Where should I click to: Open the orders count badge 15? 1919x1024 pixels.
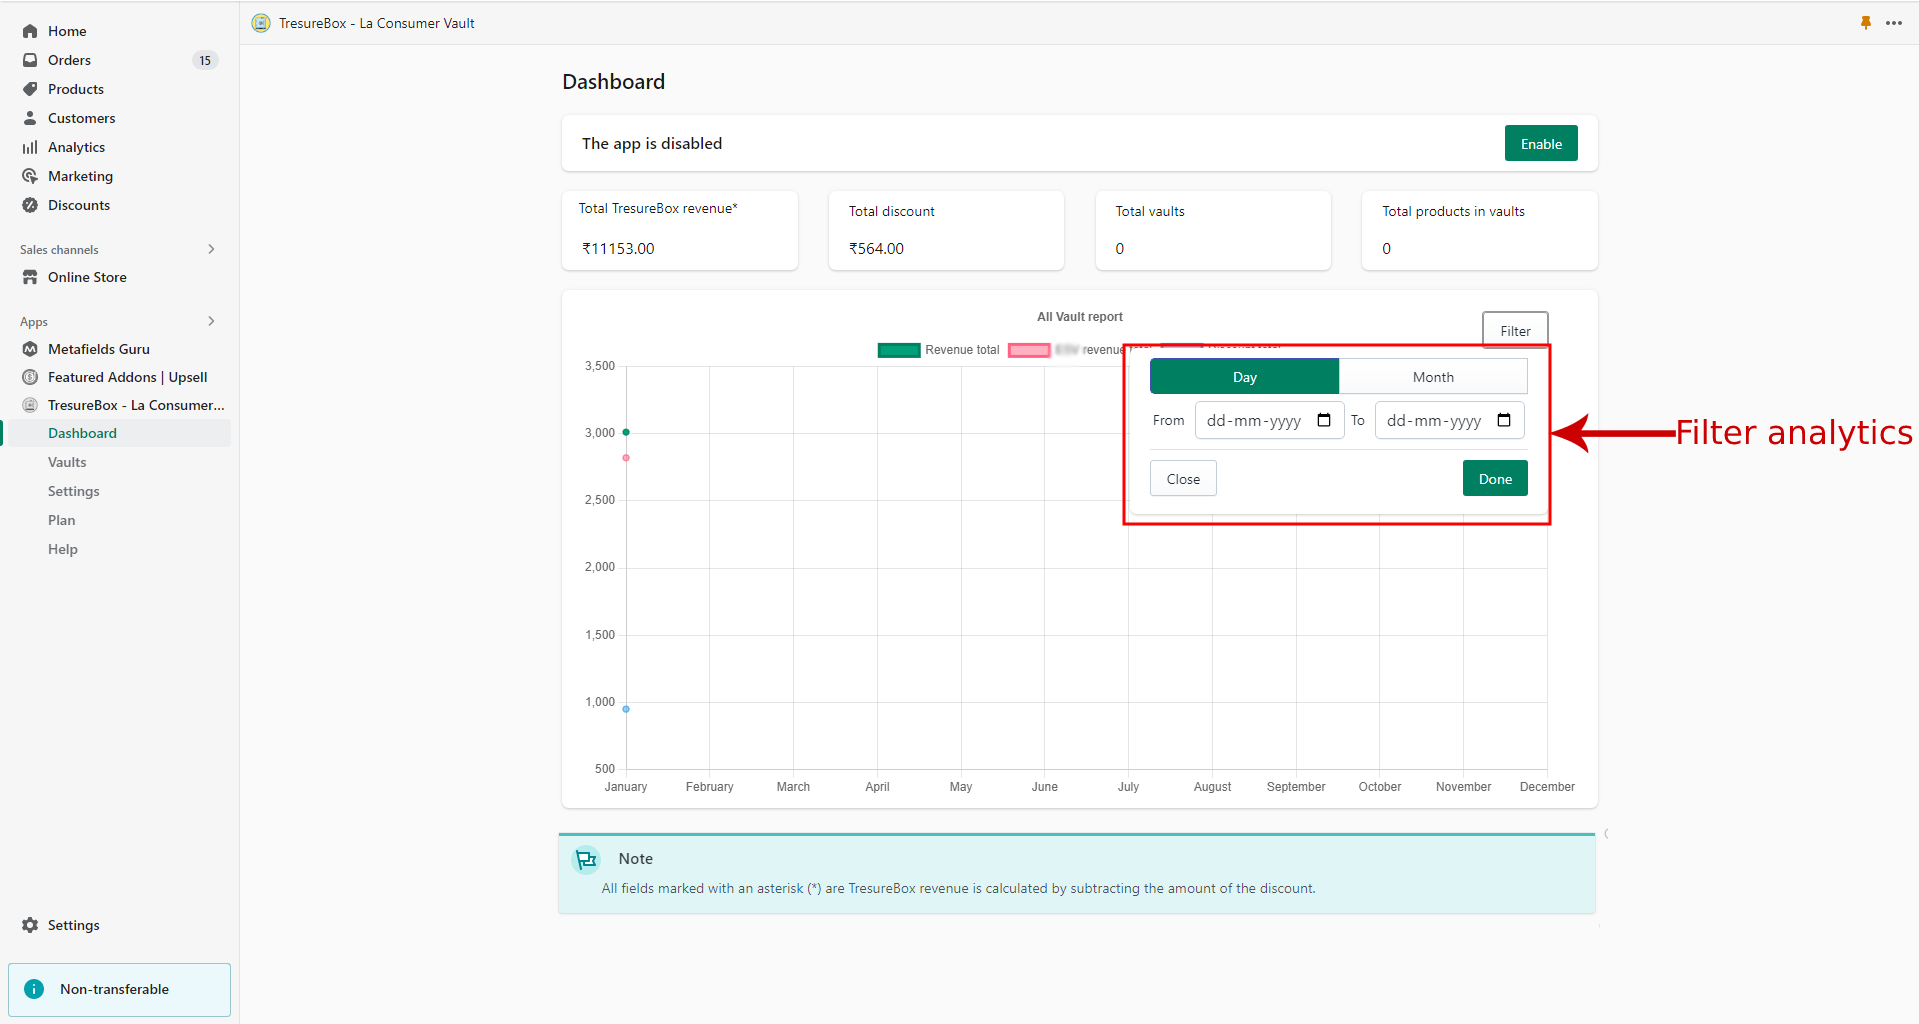click(205, 60)
